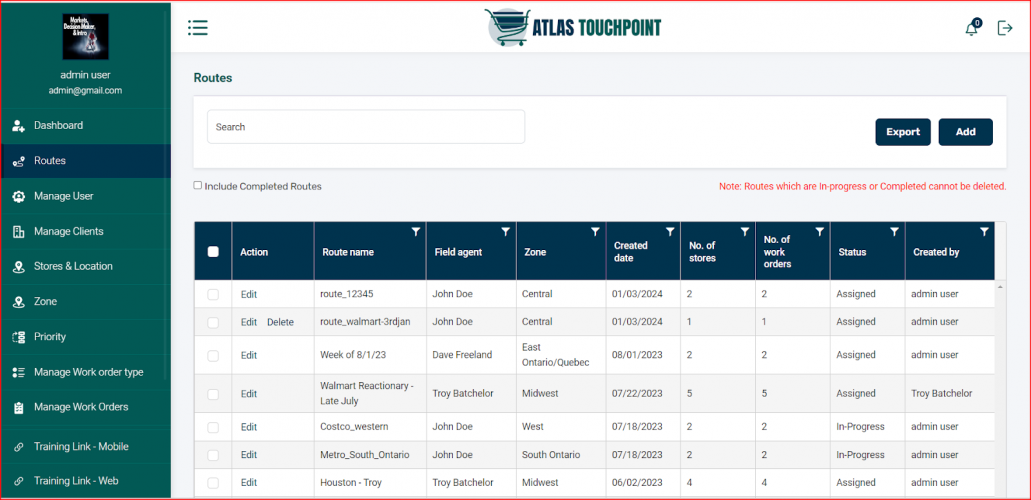
Task: Select the Costco_western row checkbox
Action: (213, 427)
